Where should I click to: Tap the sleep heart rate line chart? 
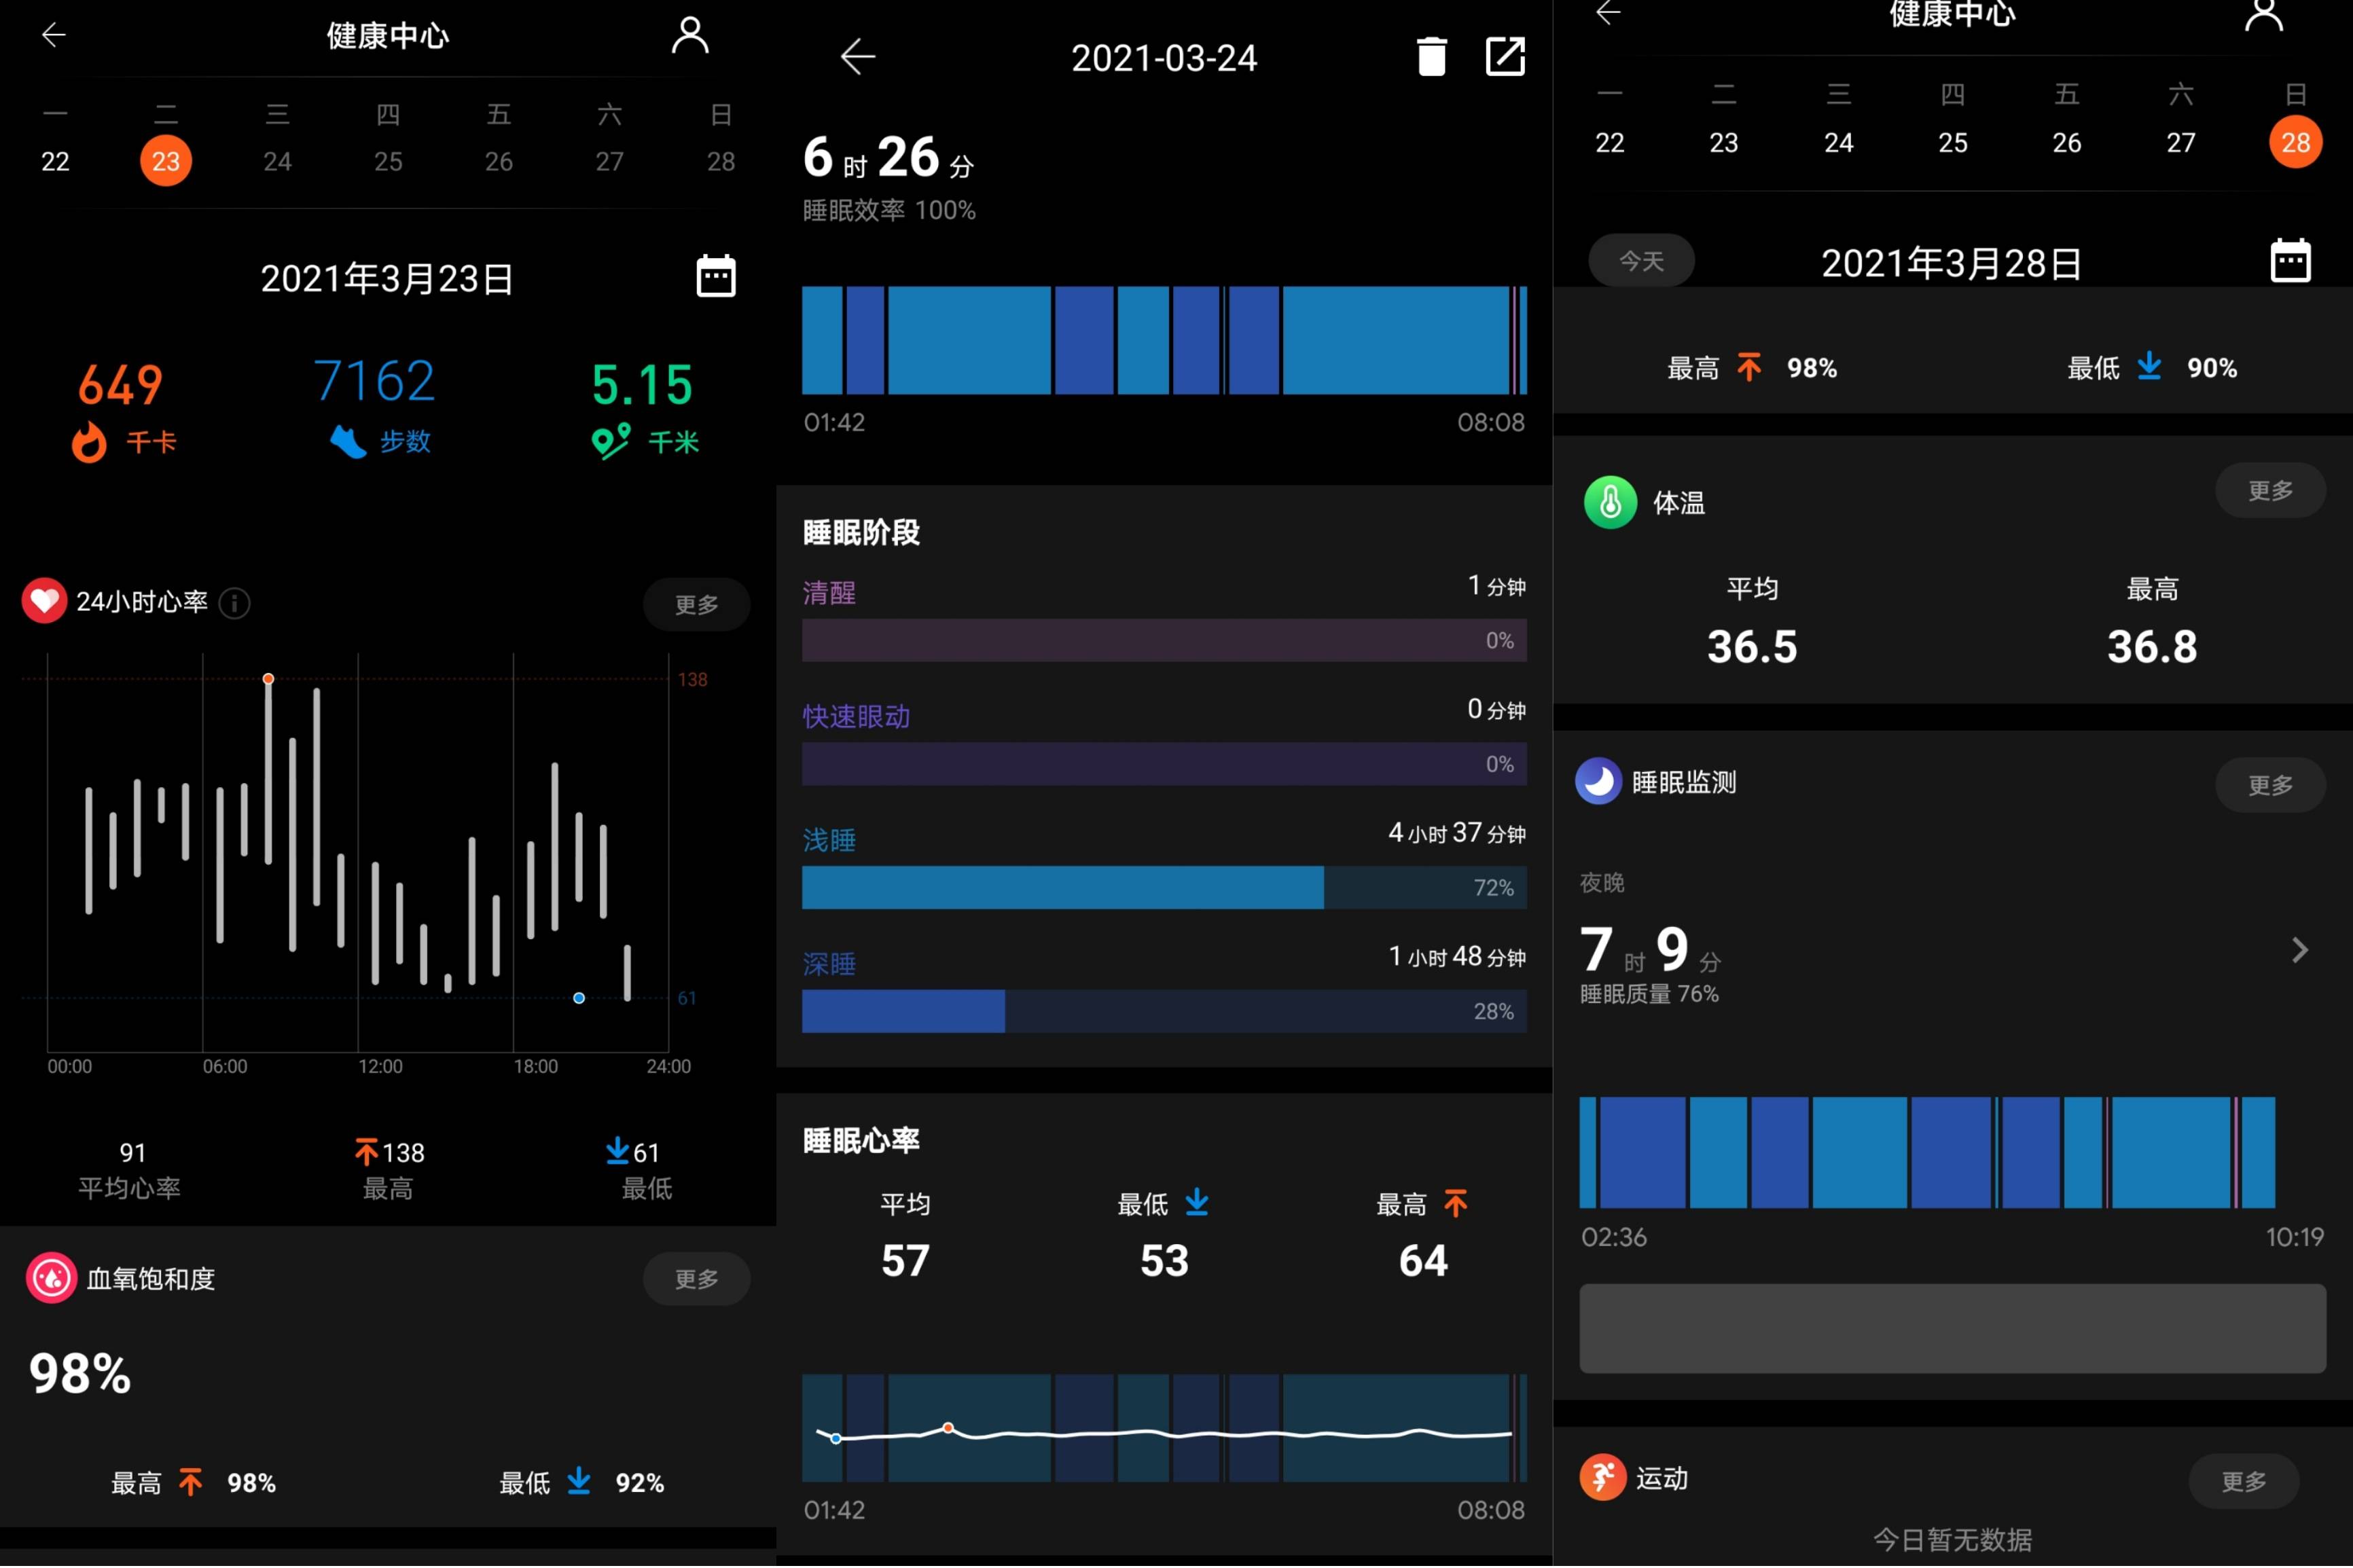(1164, 1428)
